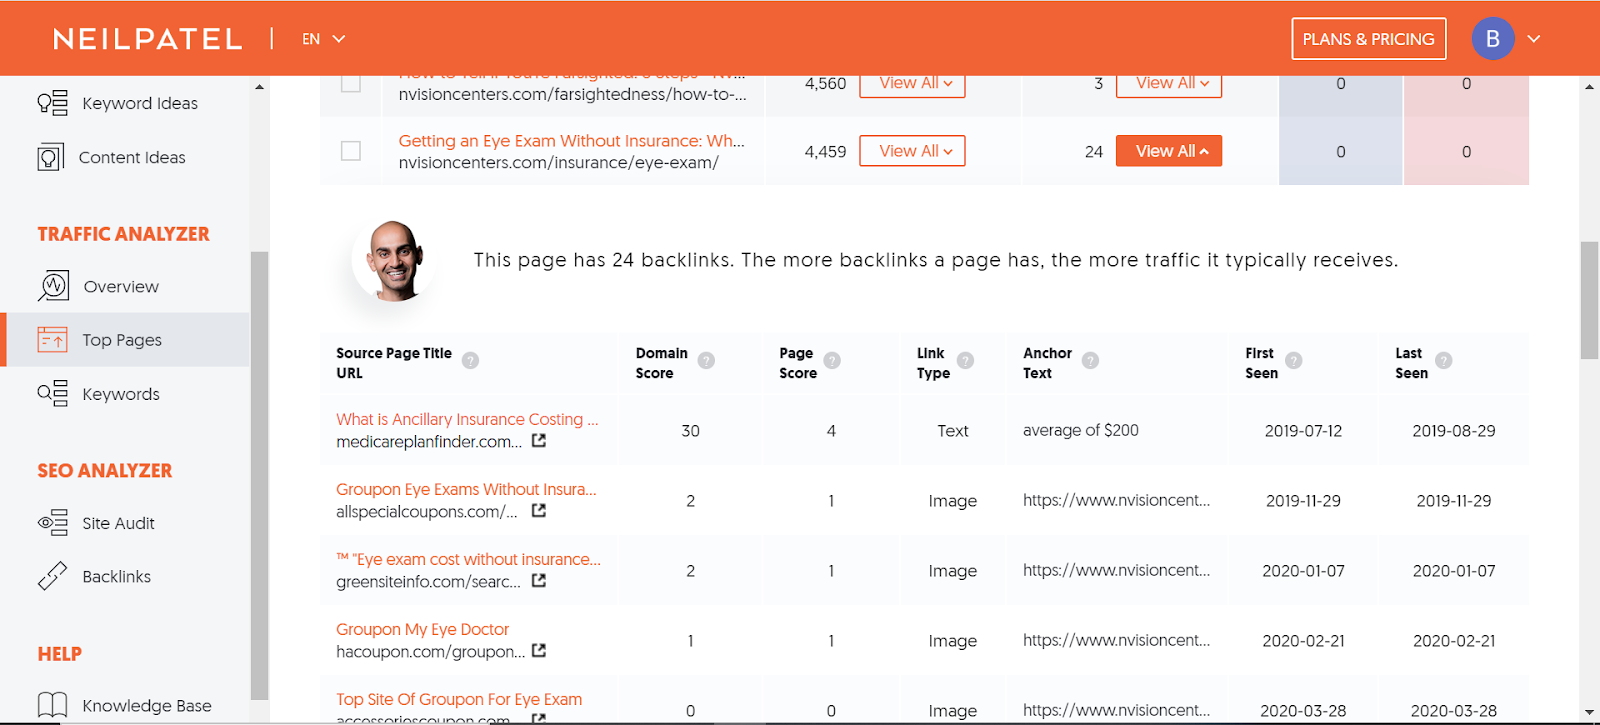Click the main page scrollbar thumb
Viewport: 1600px width, 725px height.
1589,299
